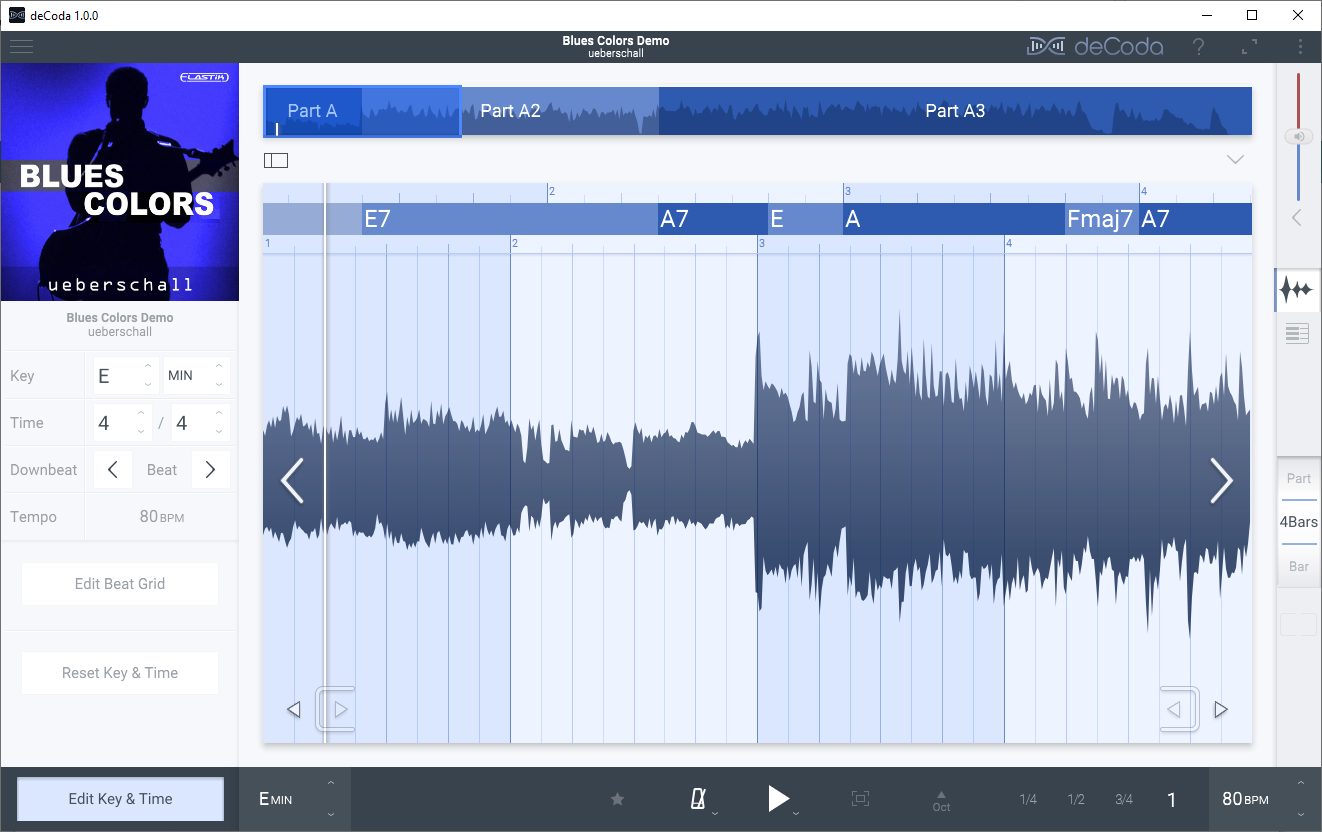Open the metronome options dropdown arrow
This screenshot has width=1322, height=832.
tap(715, 813)
